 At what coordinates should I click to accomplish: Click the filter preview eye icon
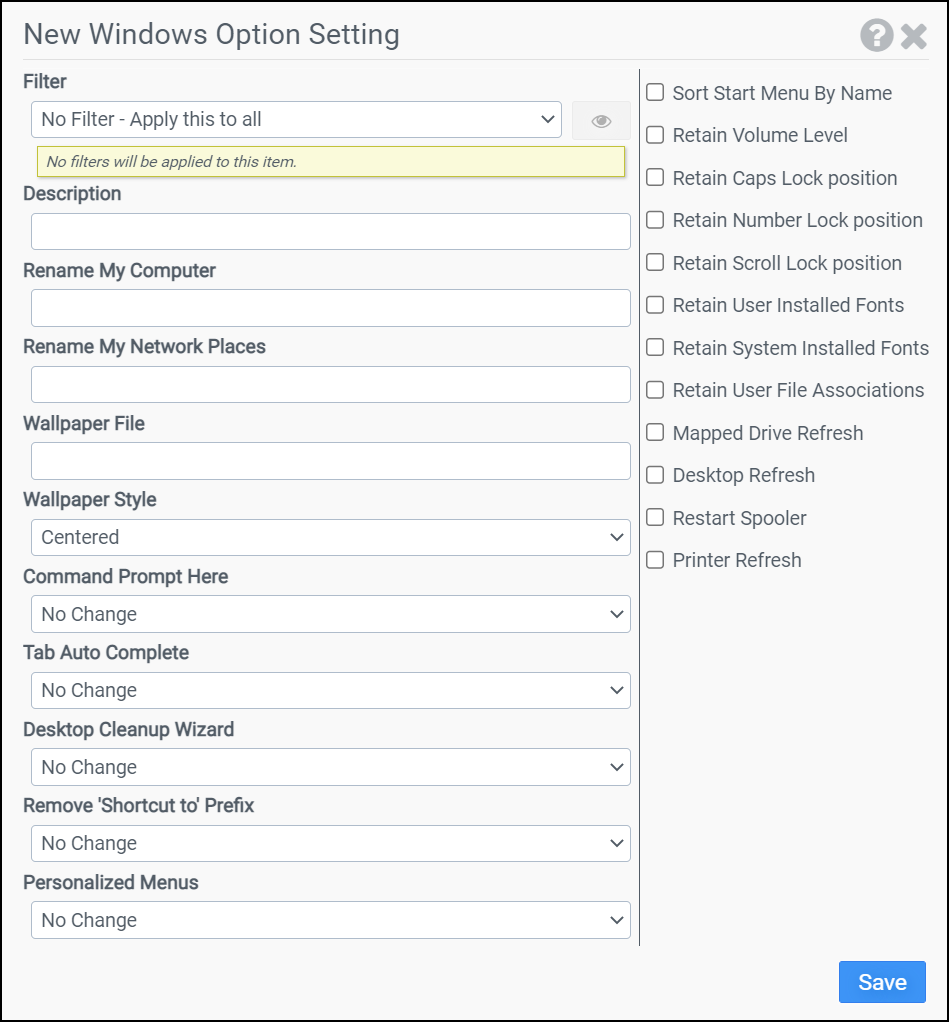point(601,121)
